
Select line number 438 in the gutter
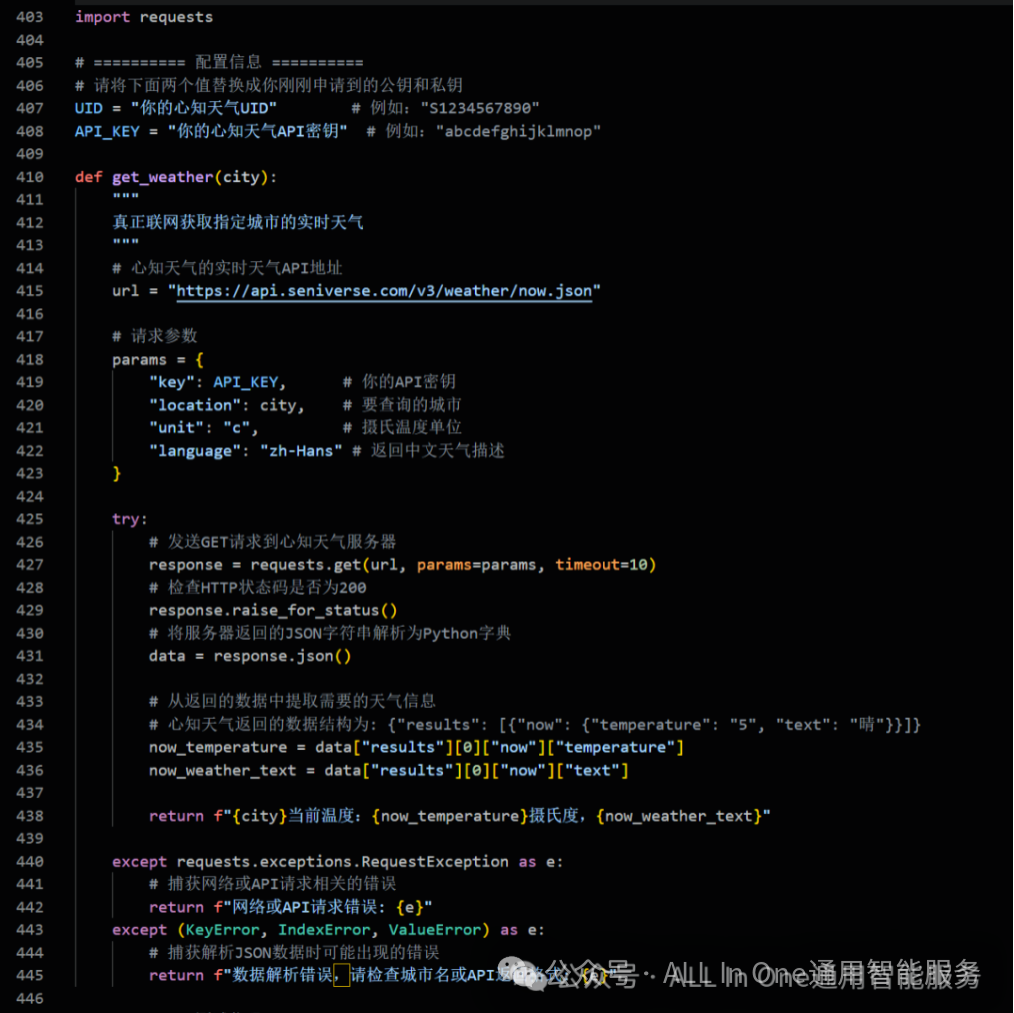pyautogui.click(x=30, y=816)
